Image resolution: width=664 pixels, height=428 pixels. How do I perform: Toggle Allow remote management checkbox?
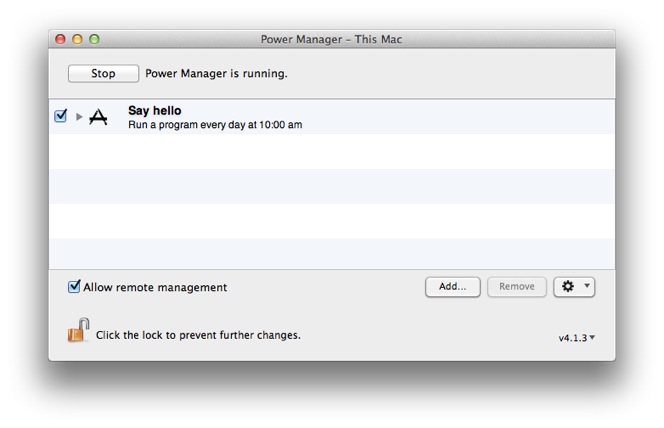click(x=74, y=287)
